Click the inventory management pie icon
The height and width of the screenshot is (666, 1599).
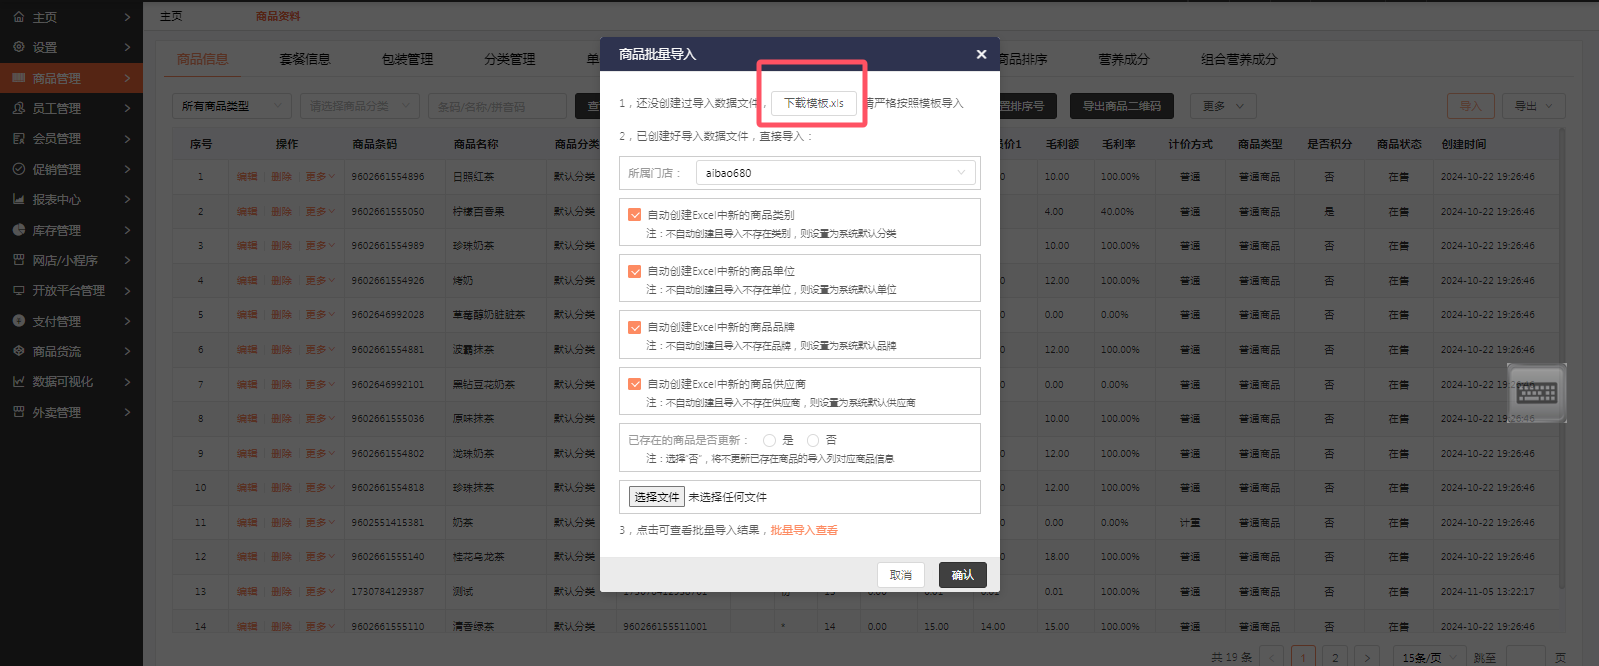coord(19,230)
